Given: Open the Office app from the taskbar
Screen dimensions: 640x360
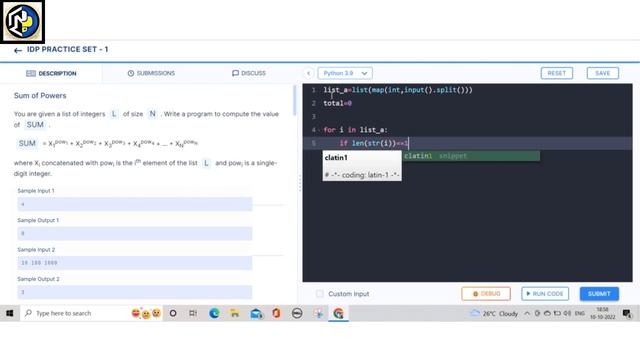Looking at the screenshot, I should (276, 313).
